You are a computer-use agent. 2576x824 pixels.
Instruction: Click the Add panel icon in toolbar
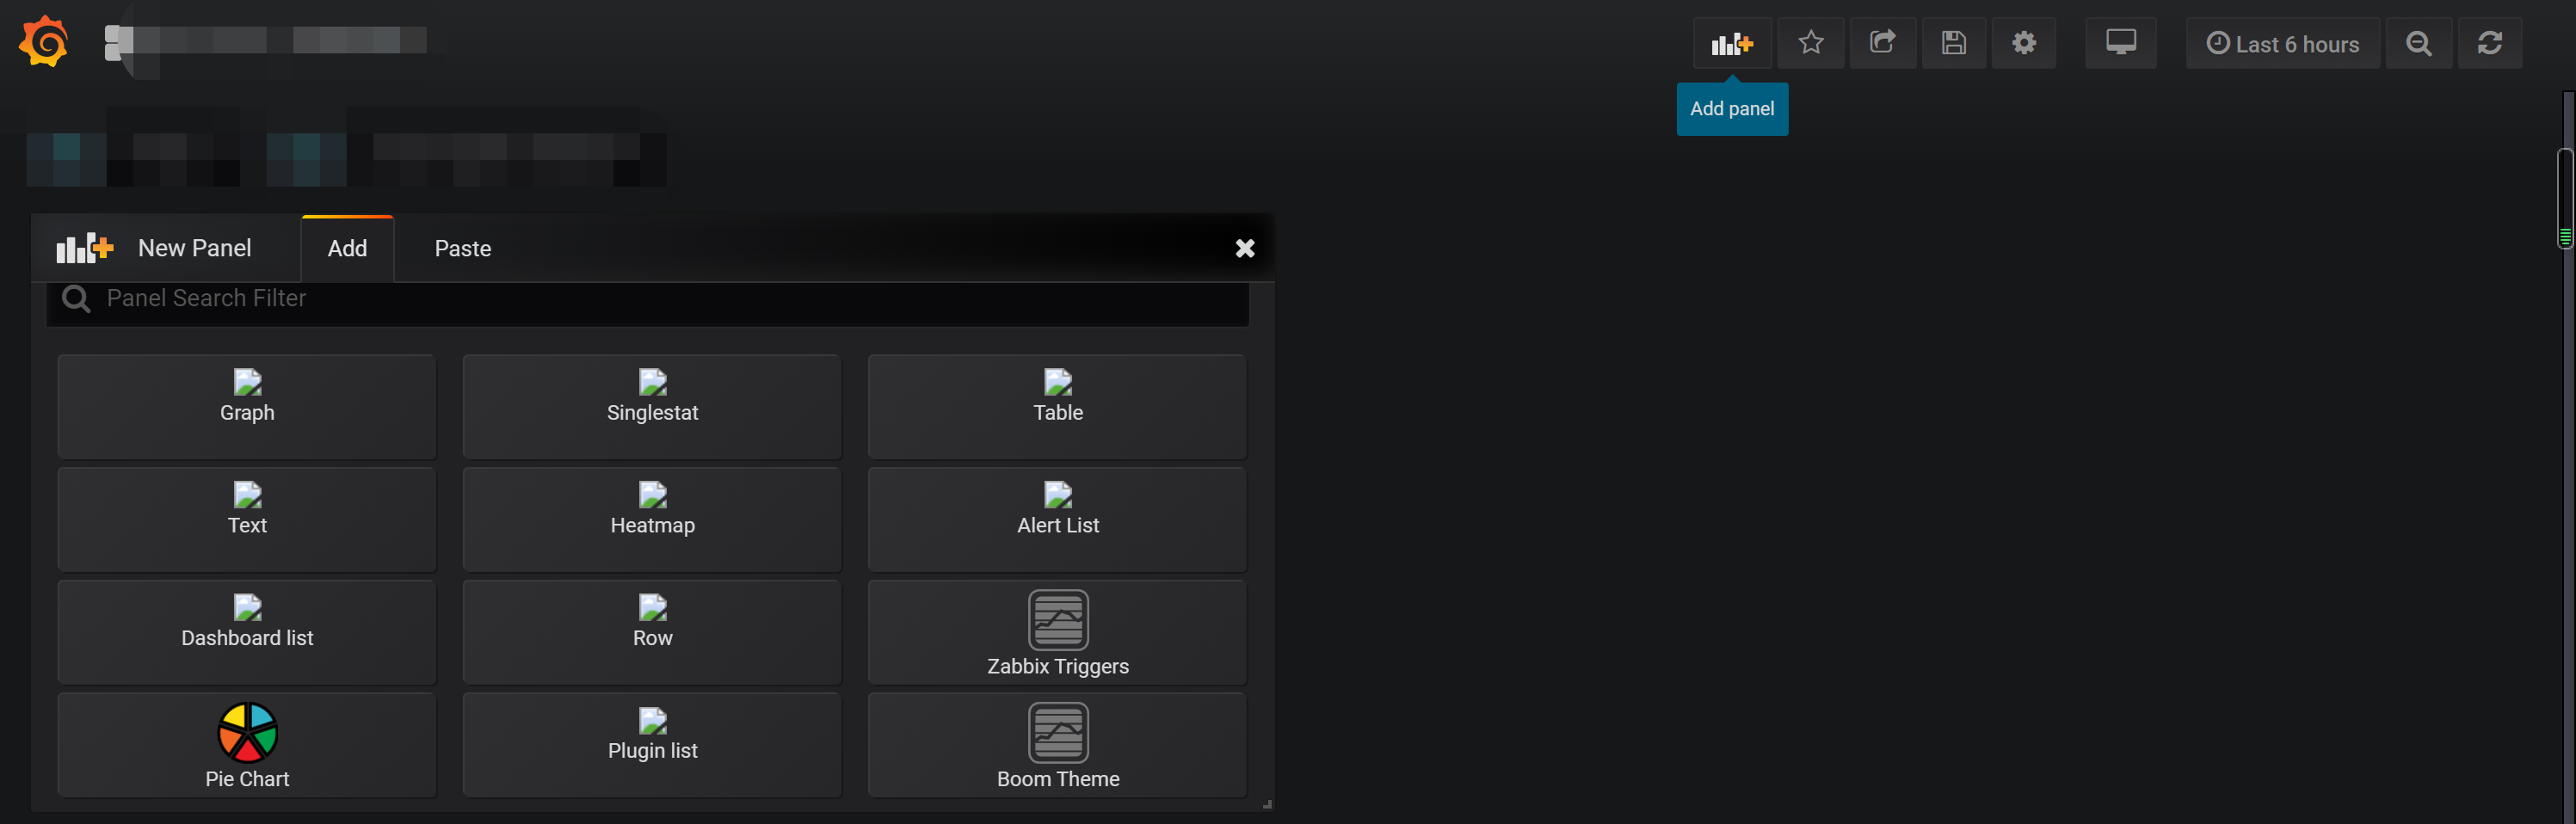(1732, 43)
